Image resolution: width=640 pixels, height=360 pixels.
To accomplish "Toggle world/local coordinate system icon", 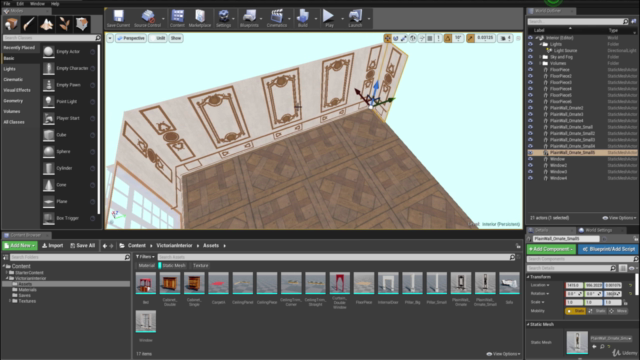I will (413, 38).
